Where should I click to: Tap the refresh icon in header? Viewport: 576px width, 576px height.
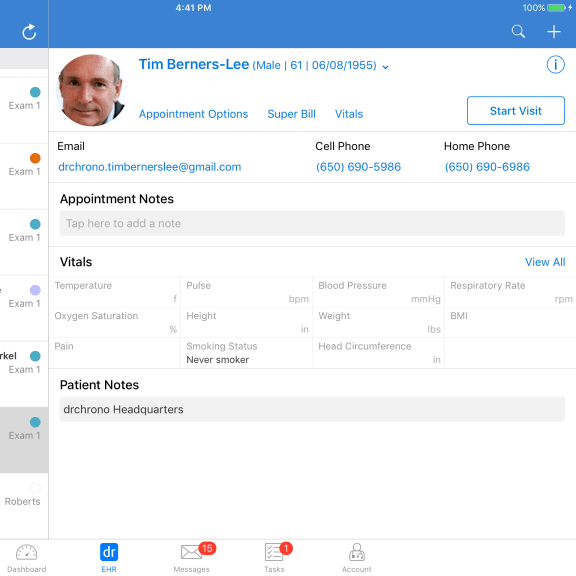(x=29, y=32)
